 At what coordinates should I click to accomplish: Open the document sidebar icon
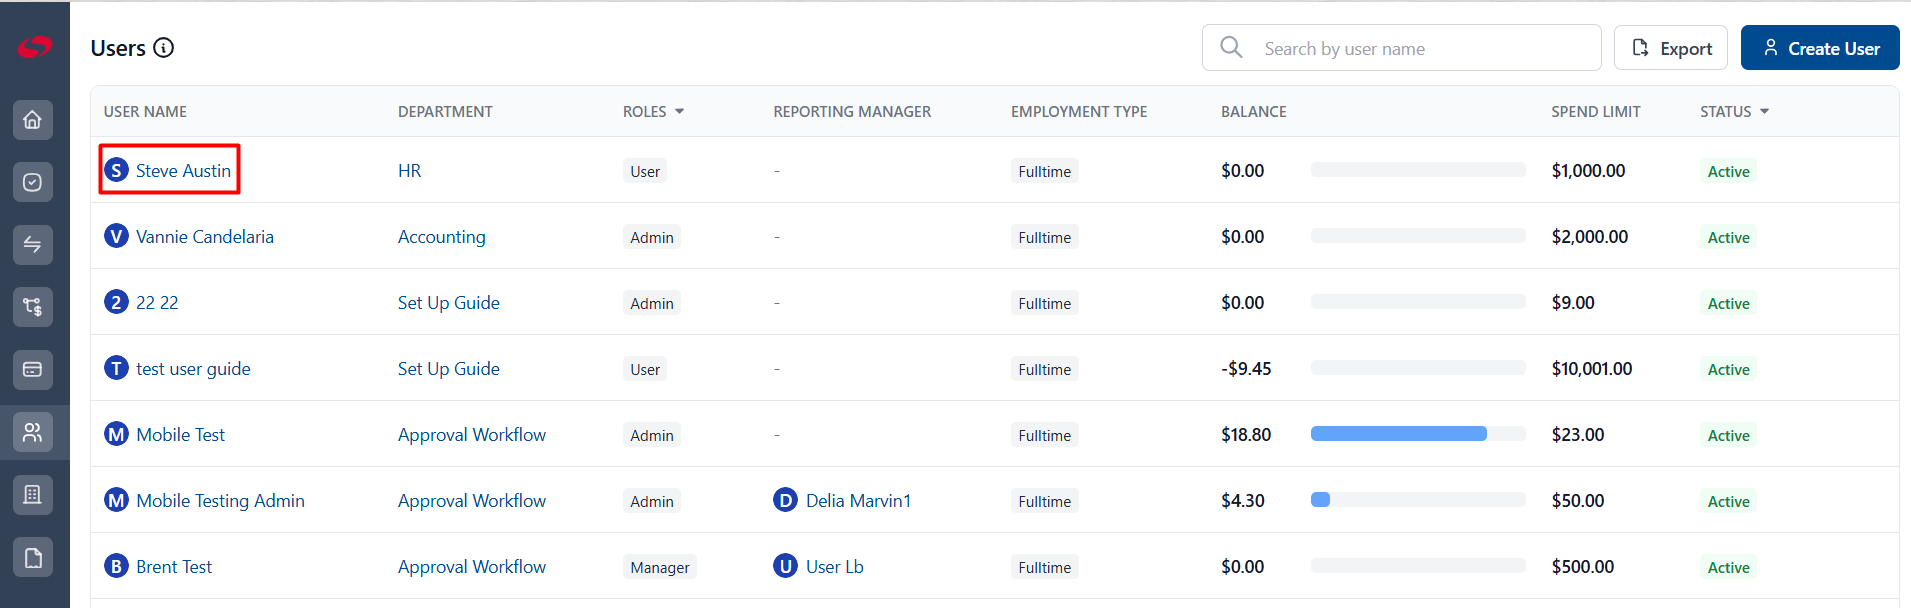33,557
